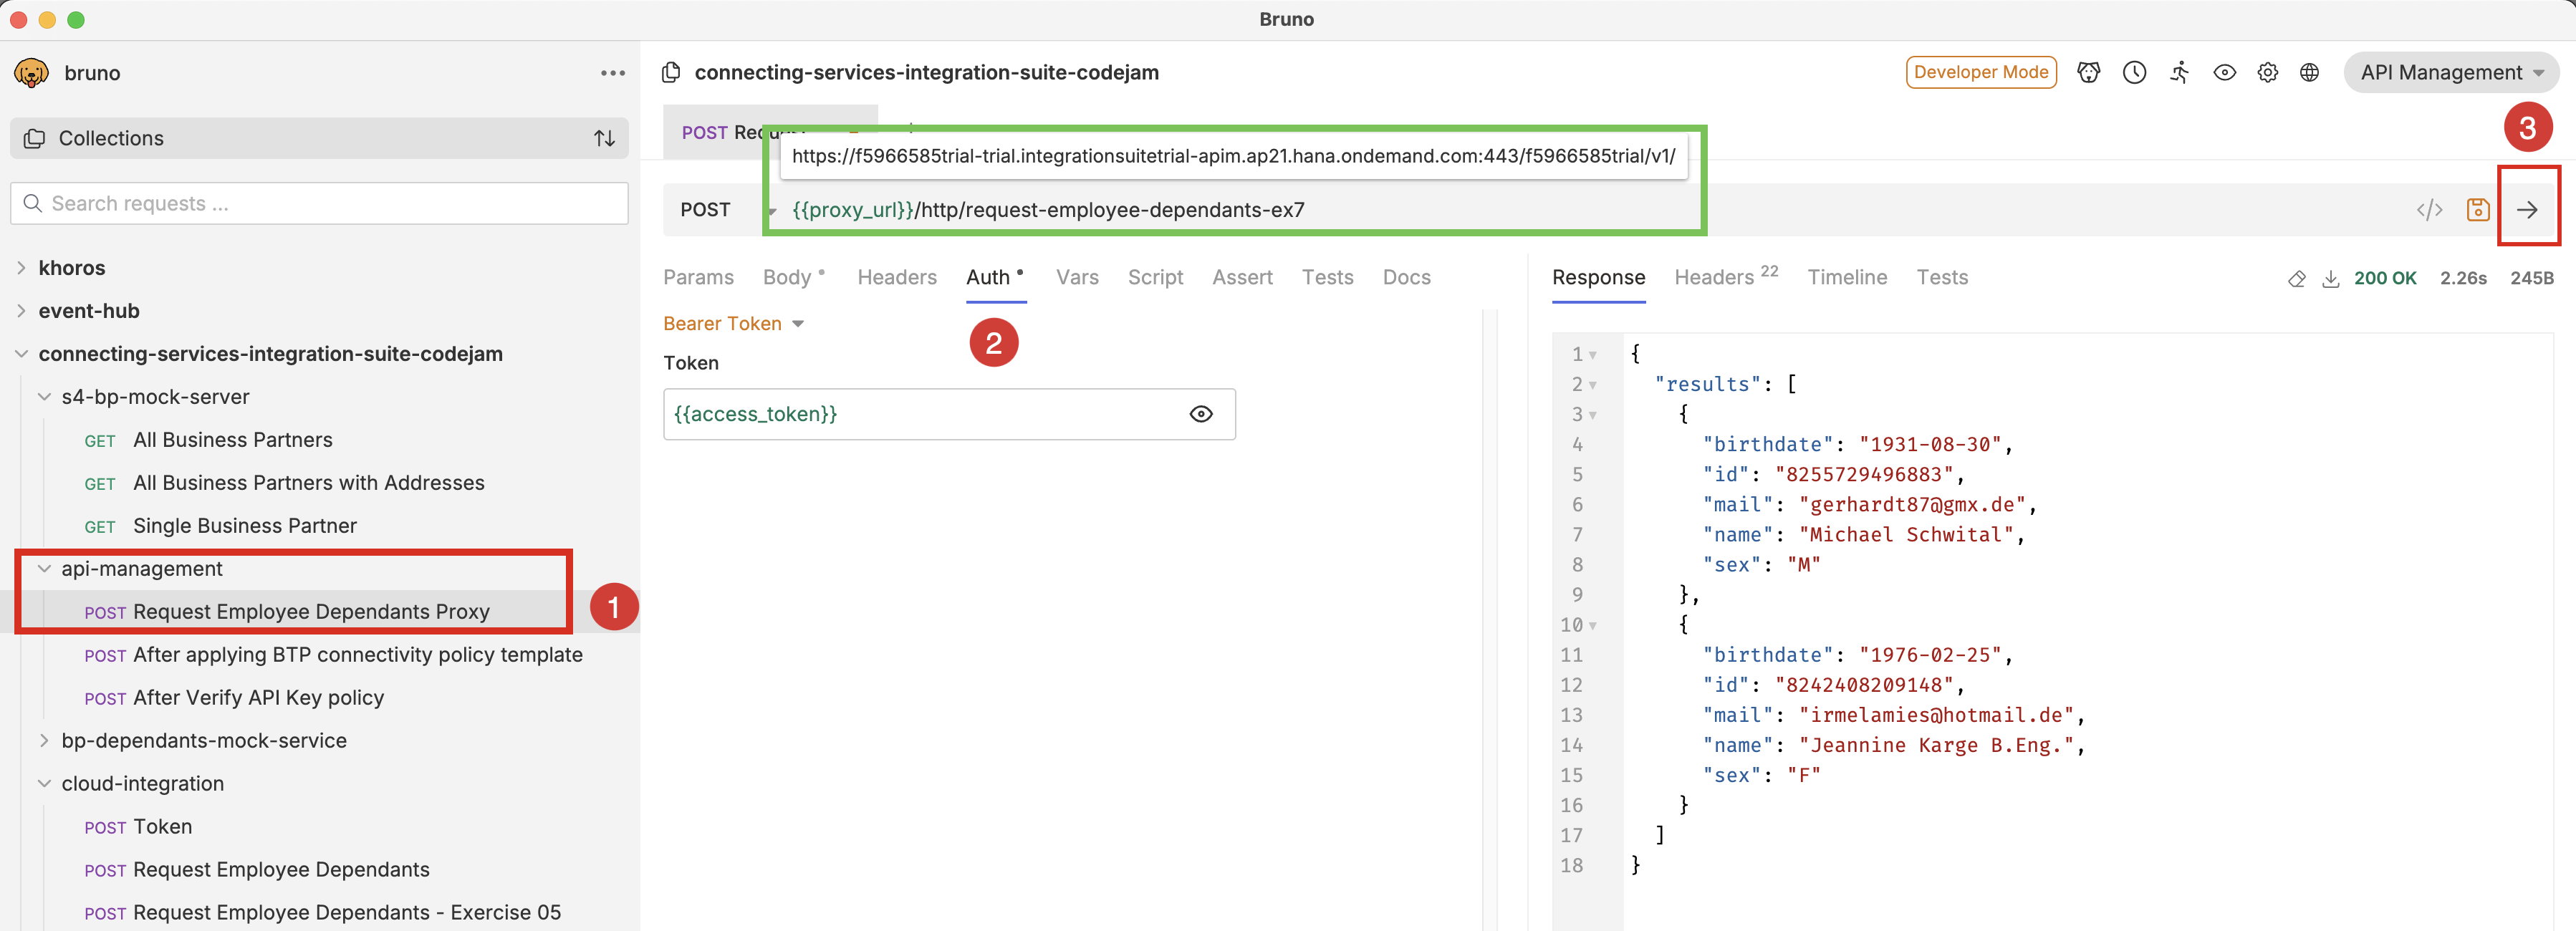
Task: Open the Timeline tab
Action: tap(1847, 277)
